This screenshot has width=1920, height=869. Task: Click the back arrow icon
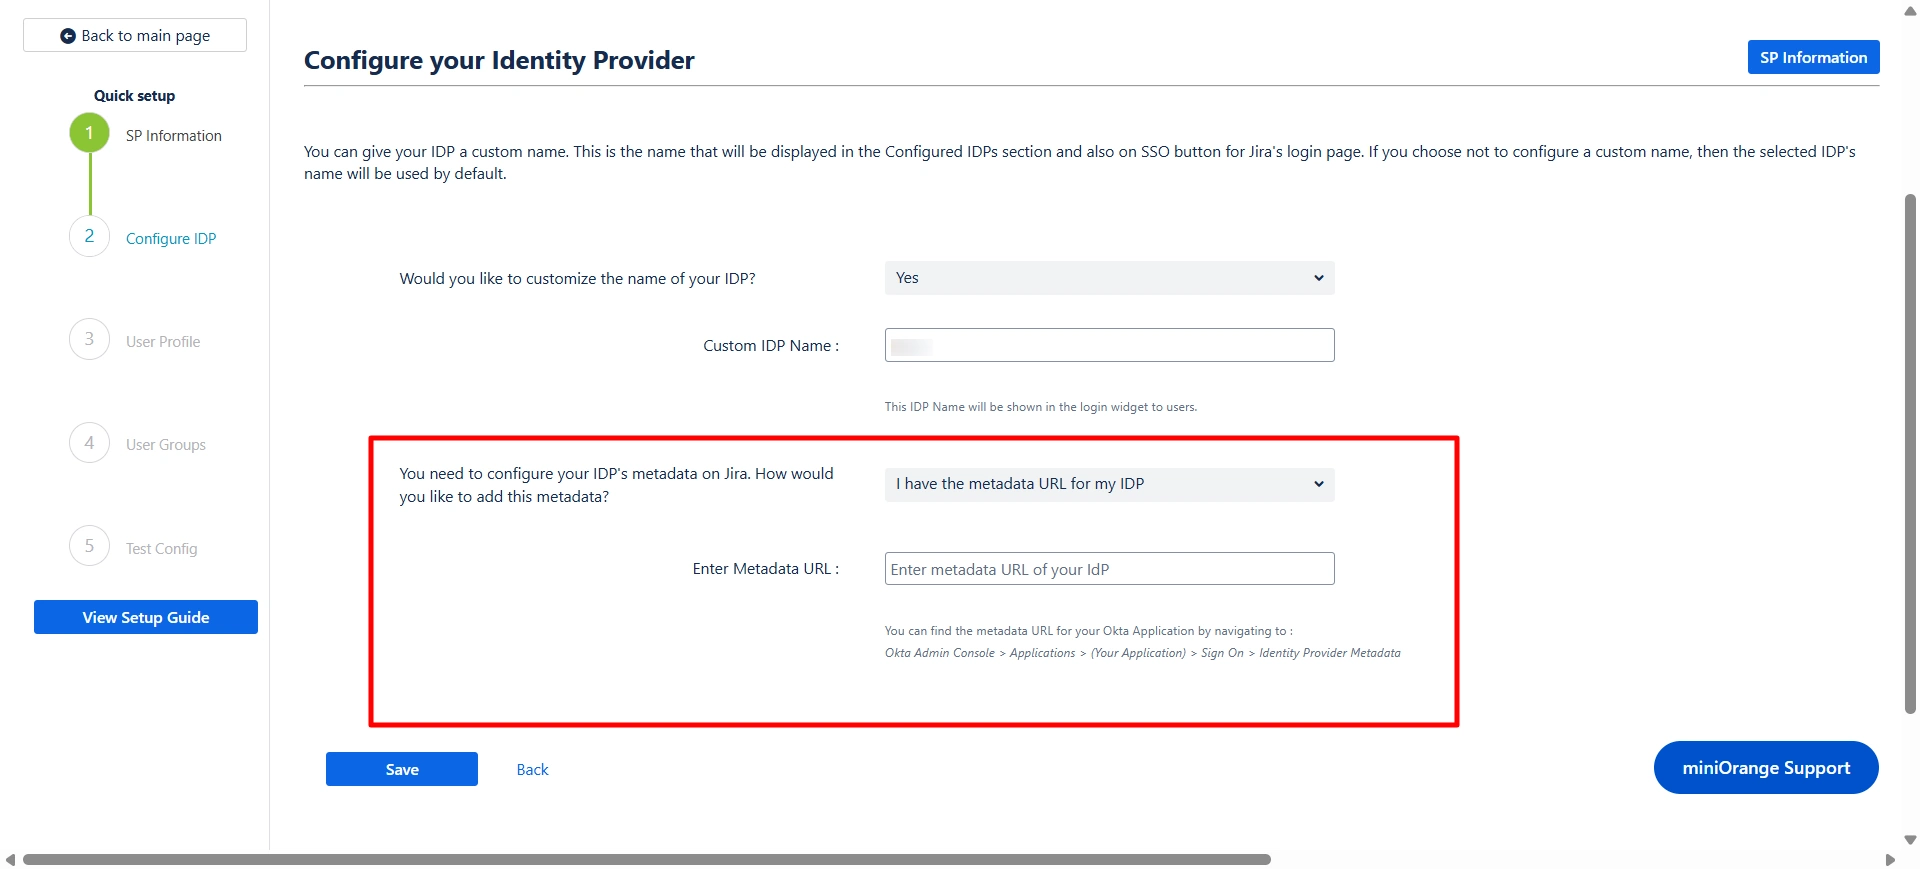pyautogui.click(x=68, y=36)
